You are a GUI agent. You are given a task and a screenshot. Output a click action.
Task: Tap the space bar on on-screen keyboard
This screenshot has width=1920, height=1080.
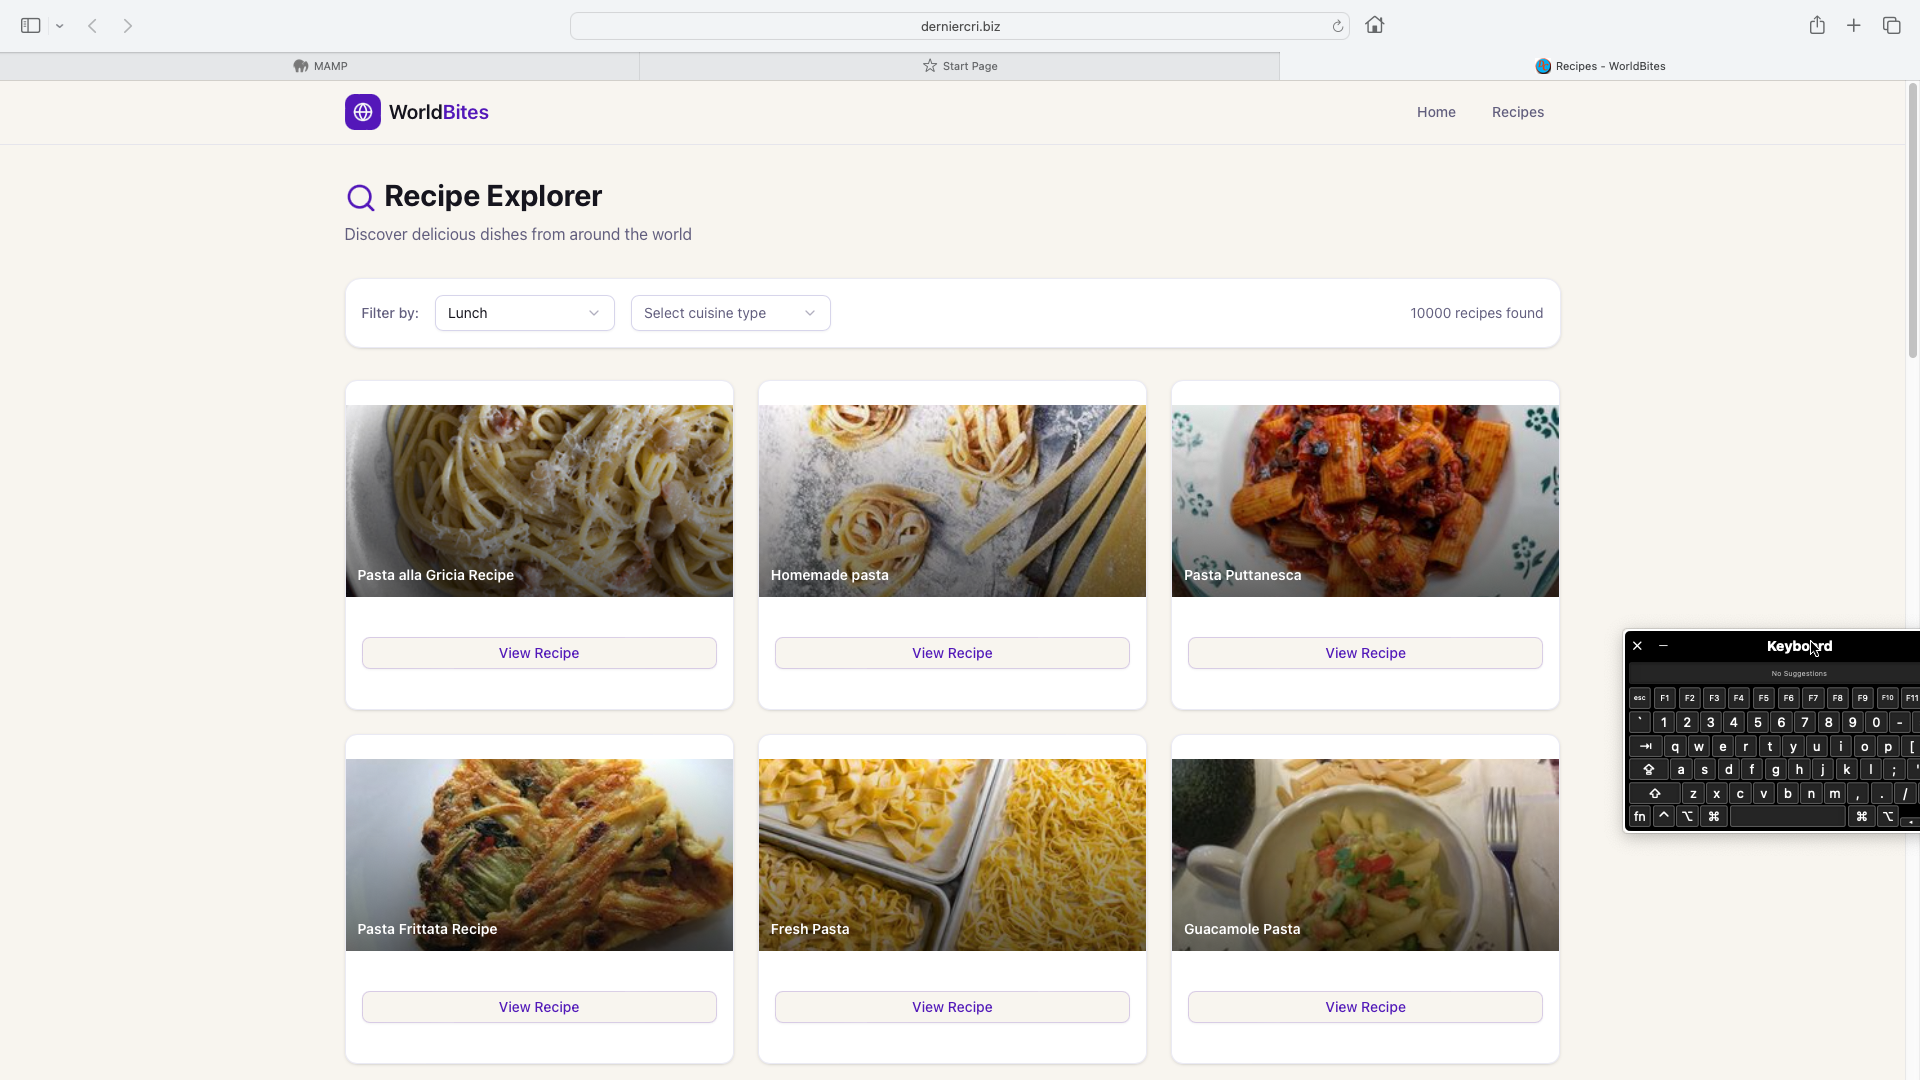pos(1788,816)
